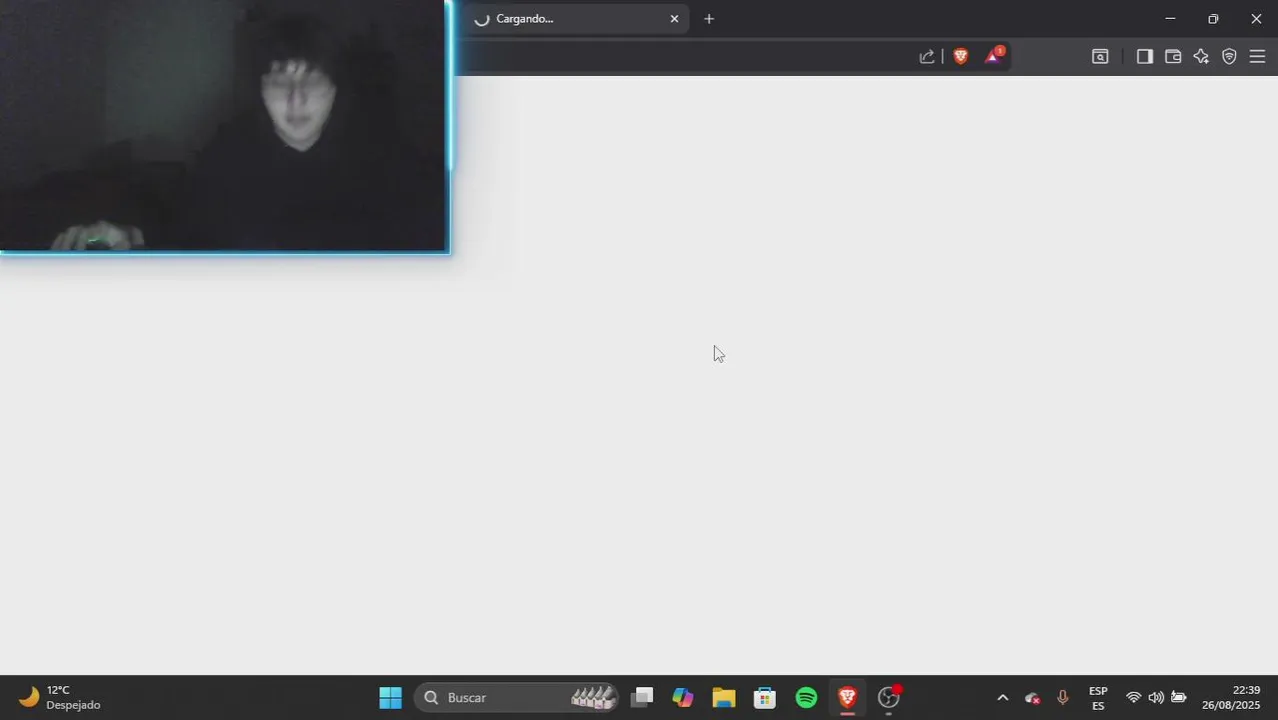Click the microphone tray icon
1278x720 pixels.
pyautogui.click(x=1063, y=698)
